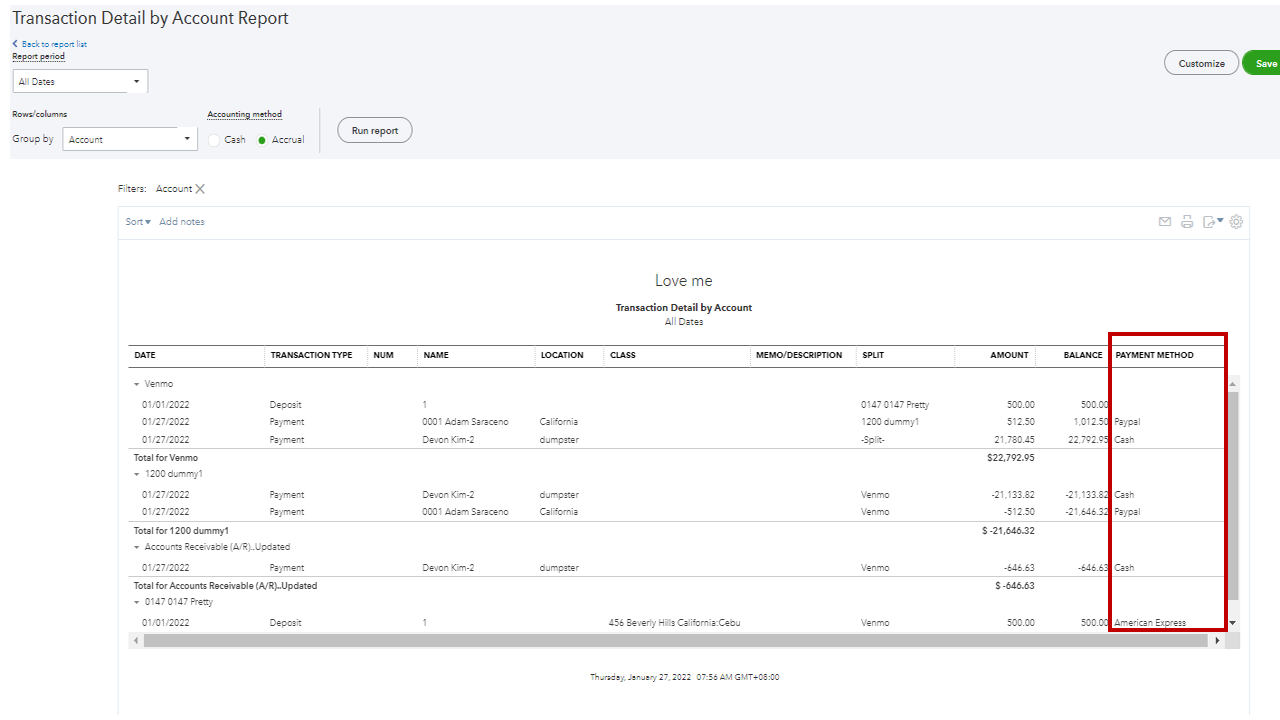The image size is (1280, 720).
Task: Click the export report icon
Action: pyautogui.click(x=1209, y=221)
